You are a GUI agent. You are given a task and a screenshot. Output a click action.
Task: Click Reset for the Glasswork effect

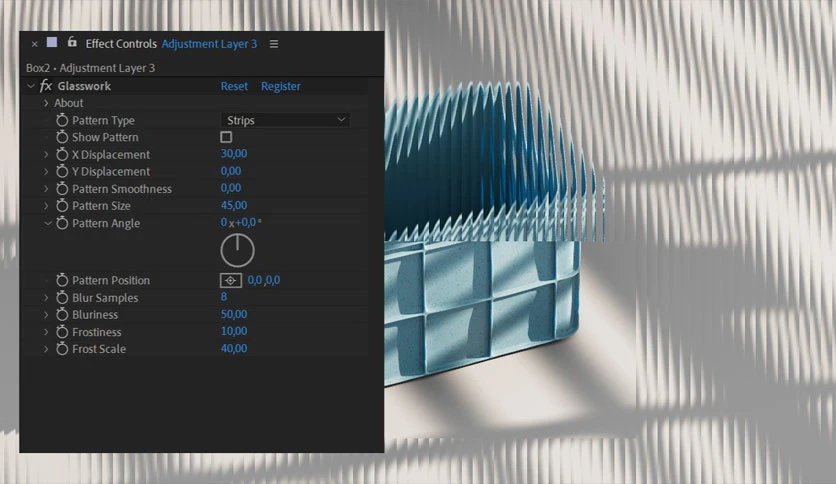click(x=234, y=86)
